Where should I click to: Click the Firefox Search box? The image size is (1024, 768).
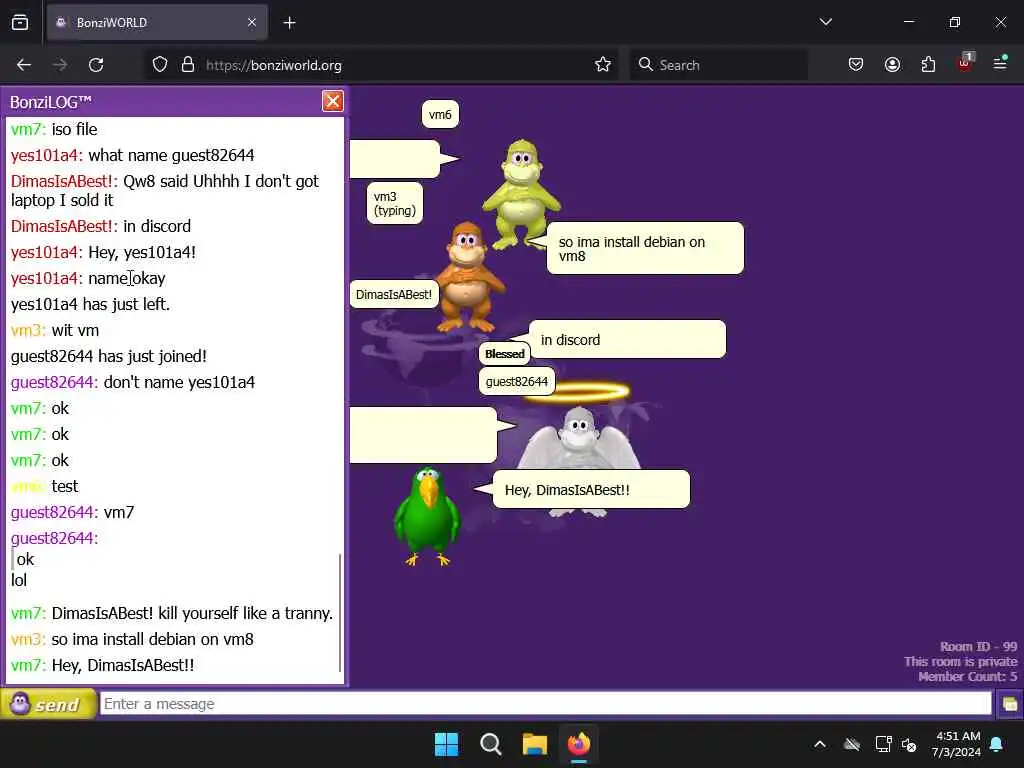coord(718,65)
